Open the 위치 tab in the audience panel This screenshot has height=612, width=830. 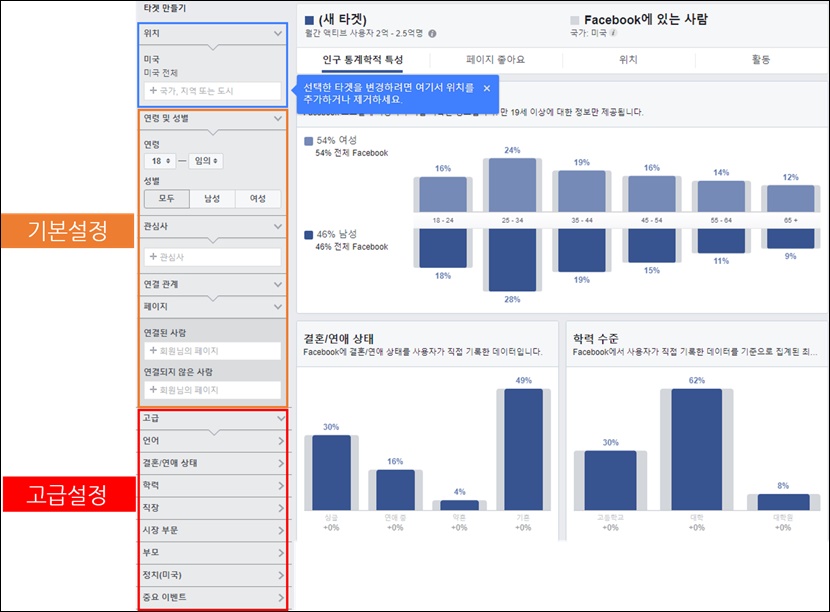coord(628,60)
